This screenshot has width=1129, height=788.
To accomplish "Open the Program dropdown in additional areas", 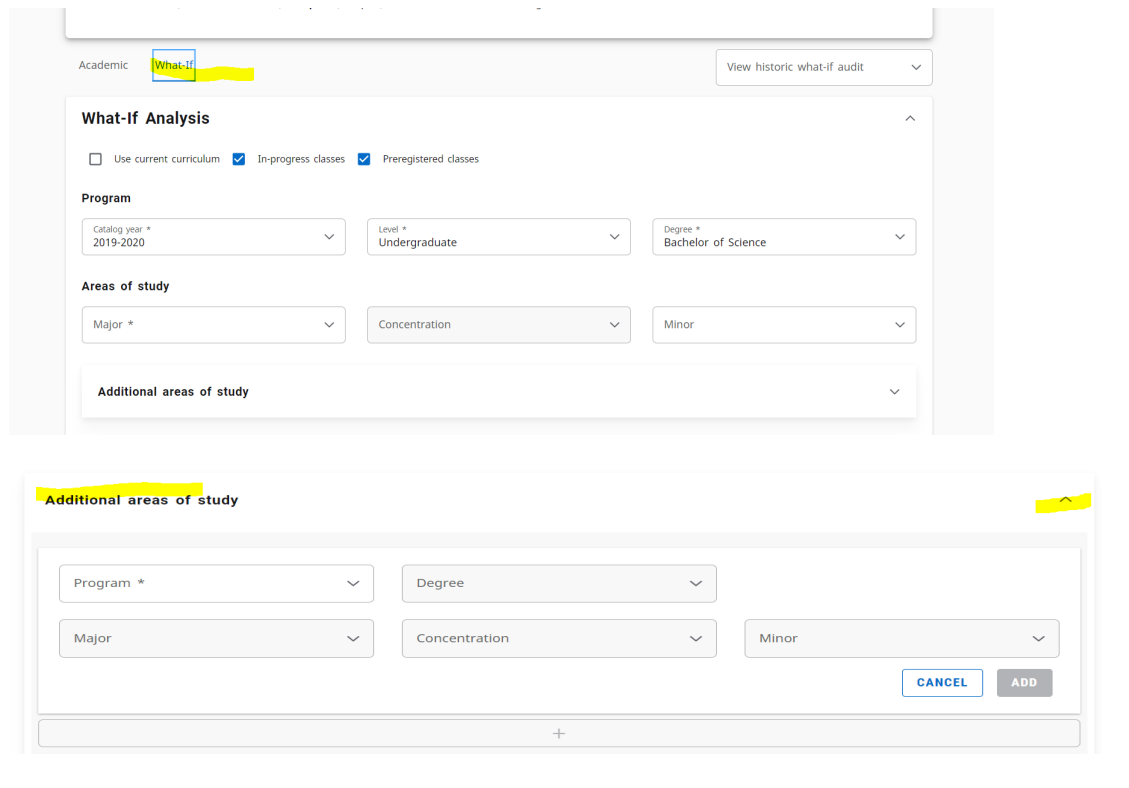I will pyautogui.click(x=216, y=583).
